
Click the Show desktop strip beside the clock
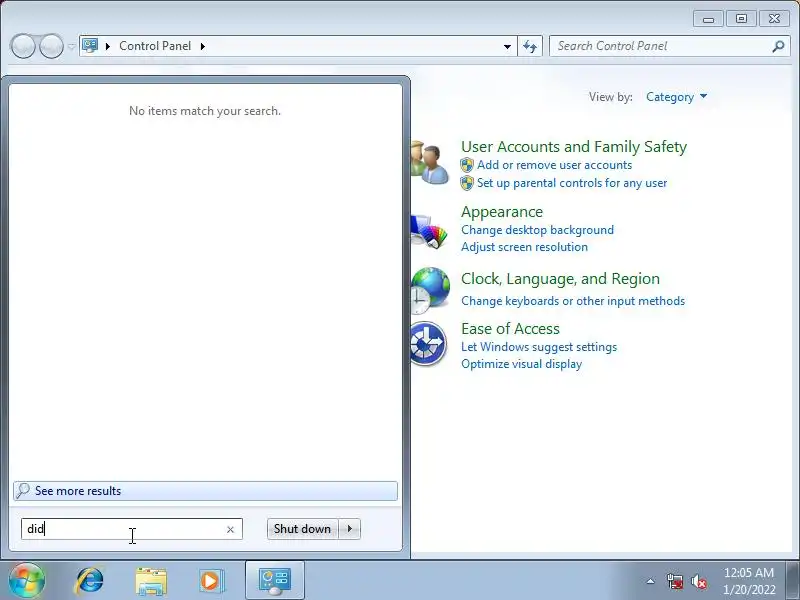(793, 580)
